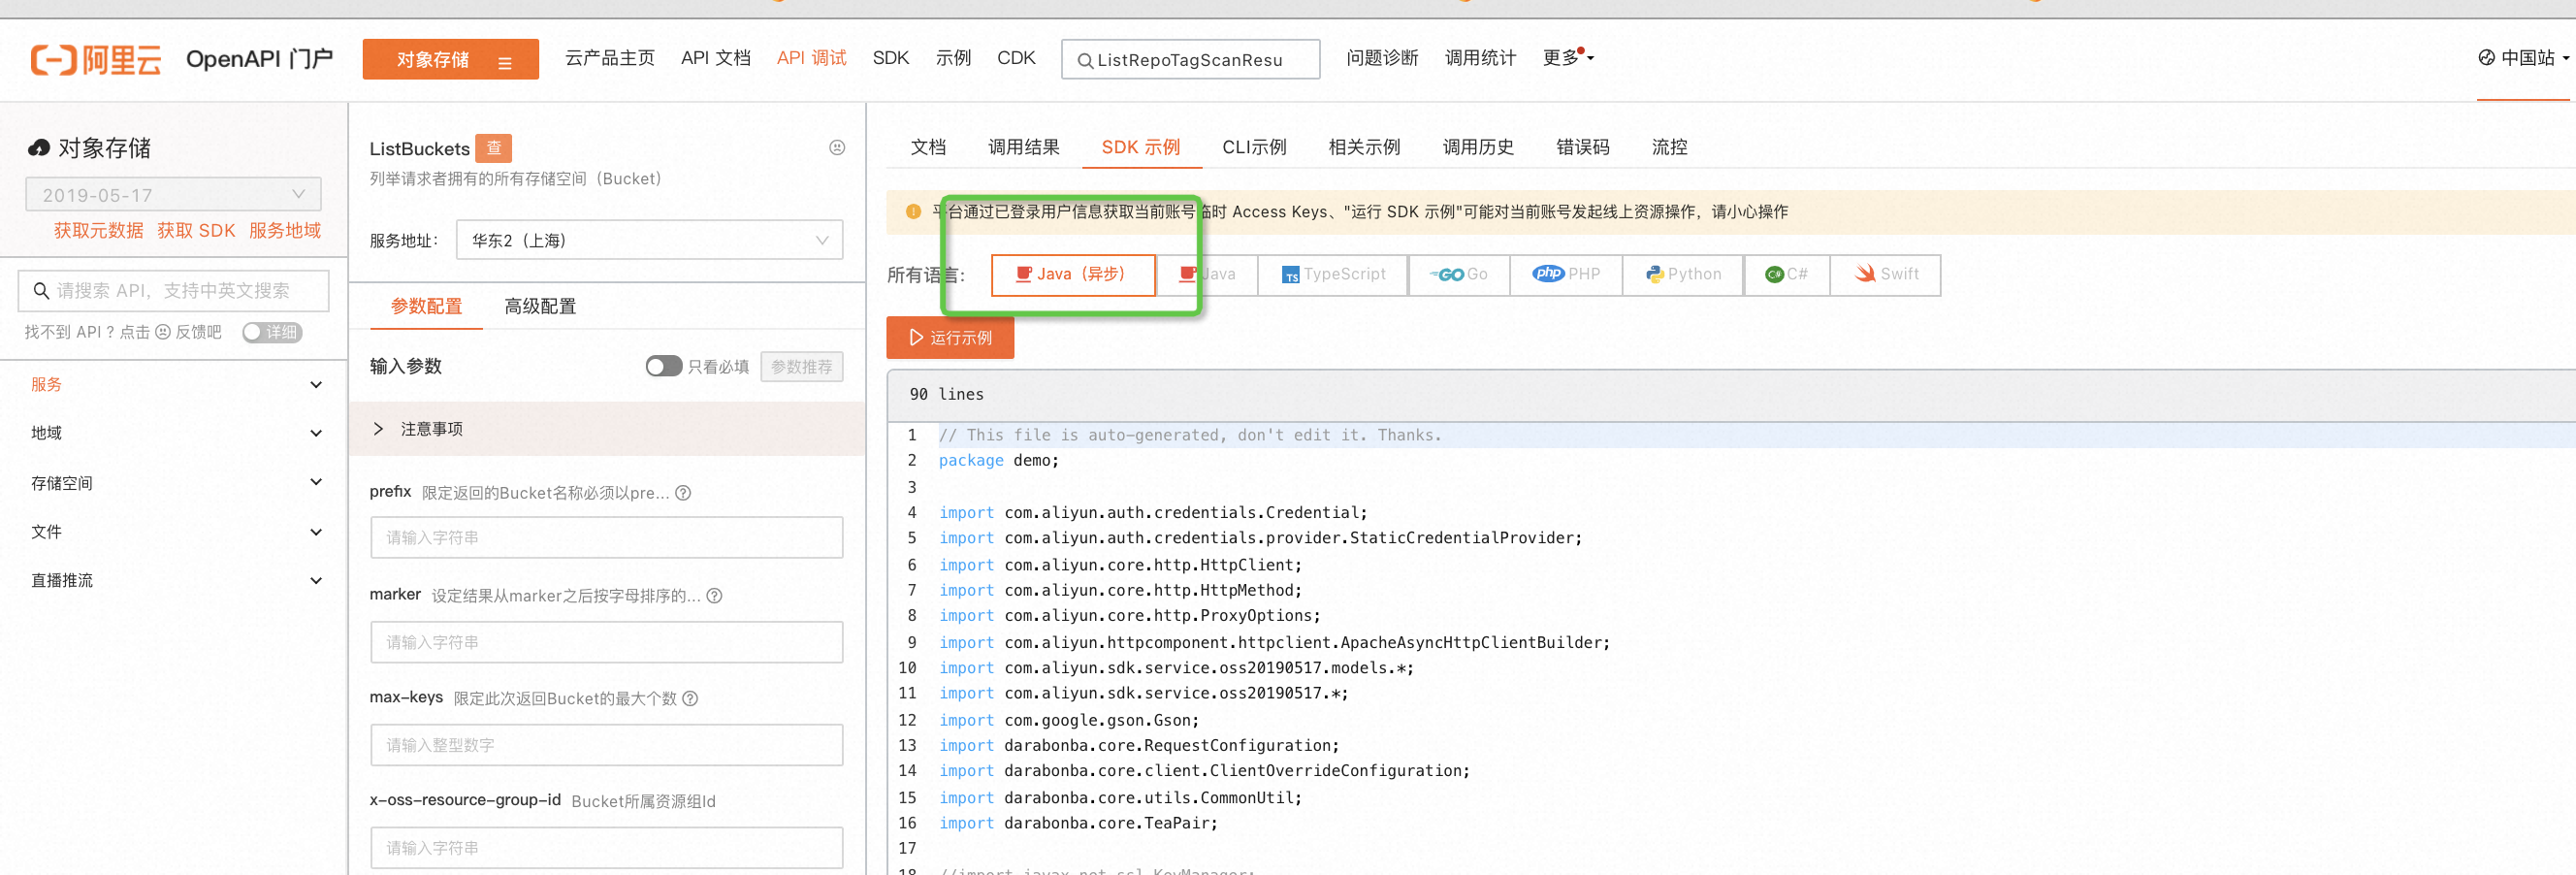Click the 参数推荐 button
This screenshot has width=2576, height=875.
click(802, 366)
